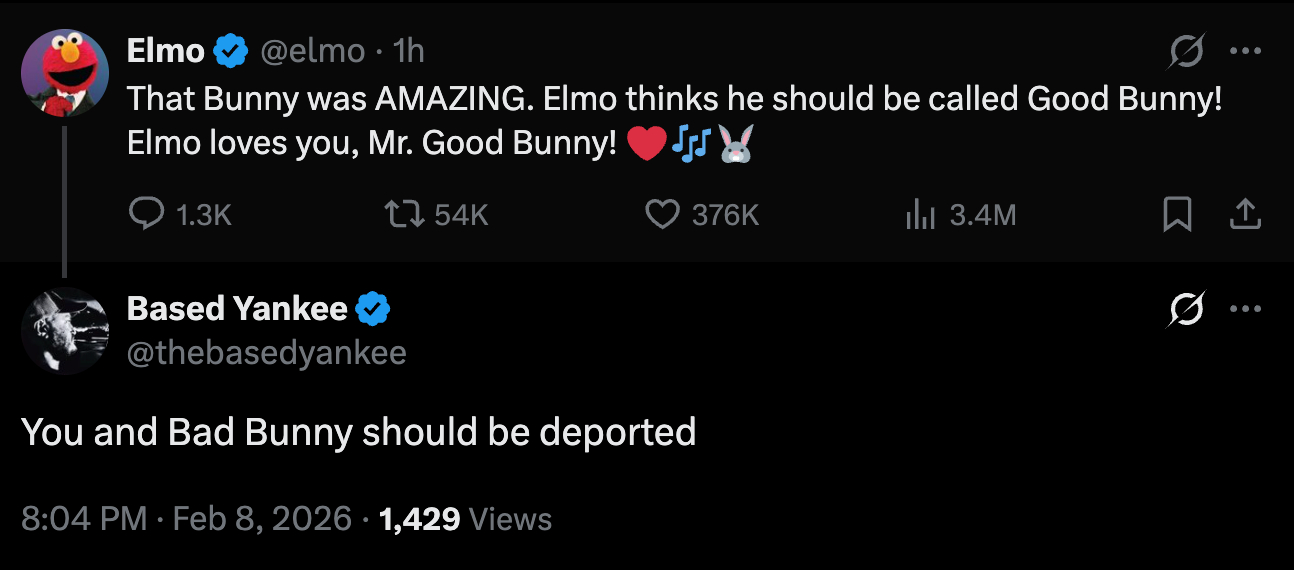Click the reply icon on Elmo's tweet
The image size is (1294, 570).
[x=148, y=214]
